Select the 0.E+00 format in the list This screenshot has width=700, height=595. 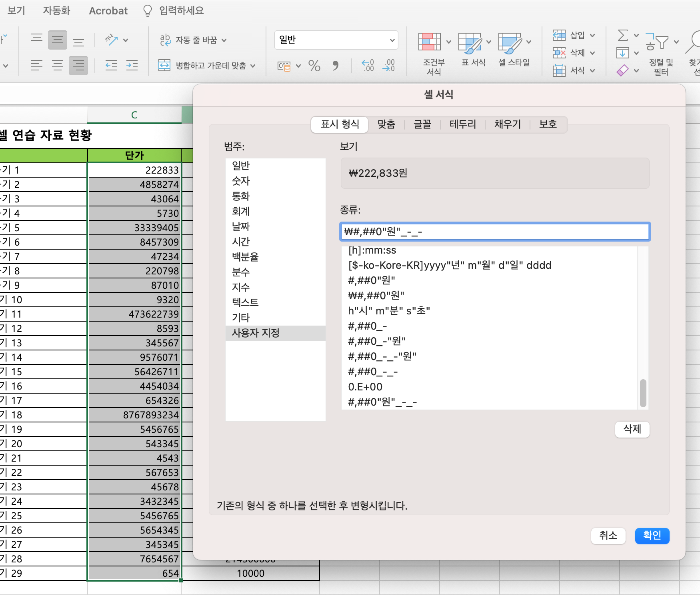point(490,387)
